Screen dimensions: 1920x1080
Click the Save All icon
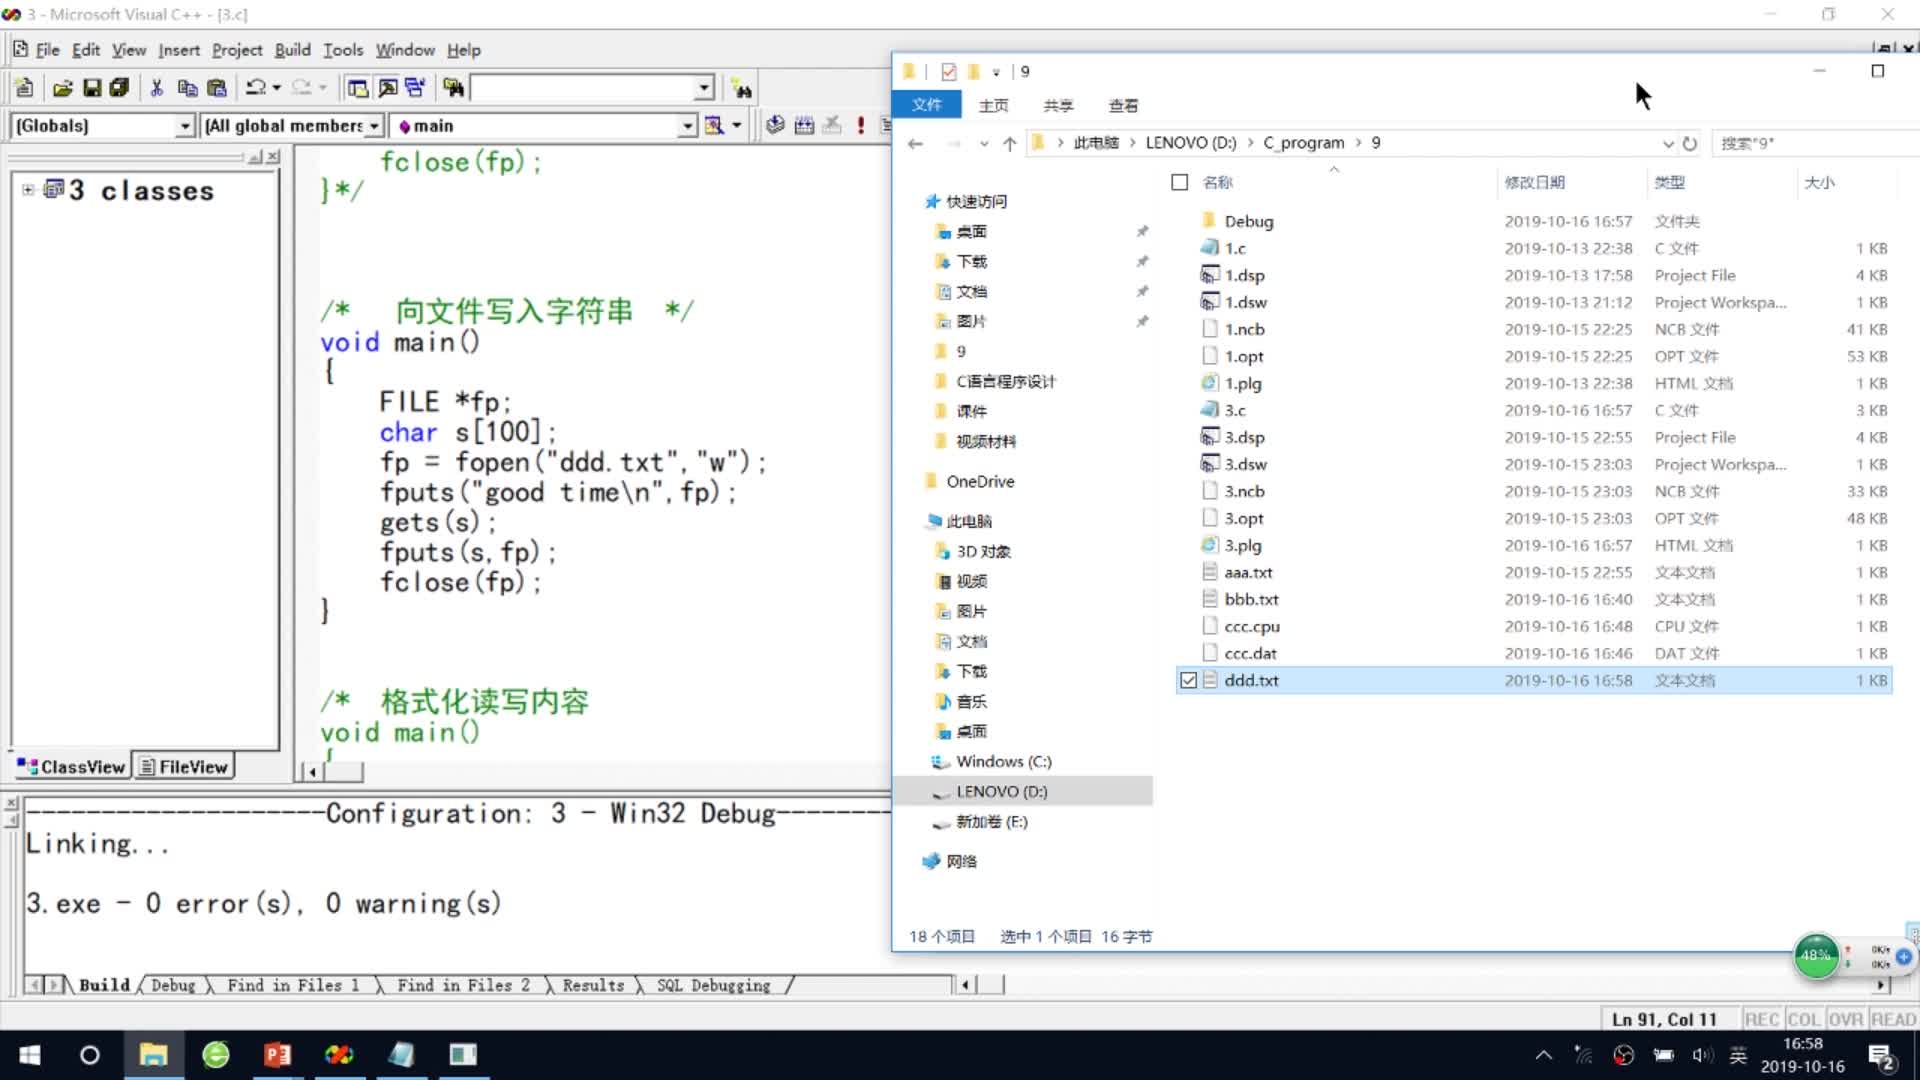119,89
